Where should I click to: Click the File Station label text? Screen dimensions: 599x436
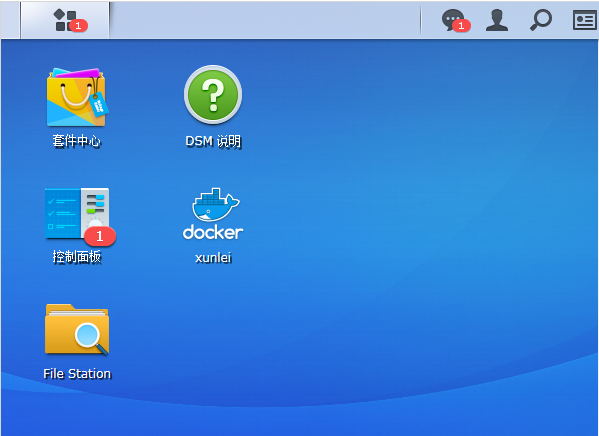[x=77, y=373]
